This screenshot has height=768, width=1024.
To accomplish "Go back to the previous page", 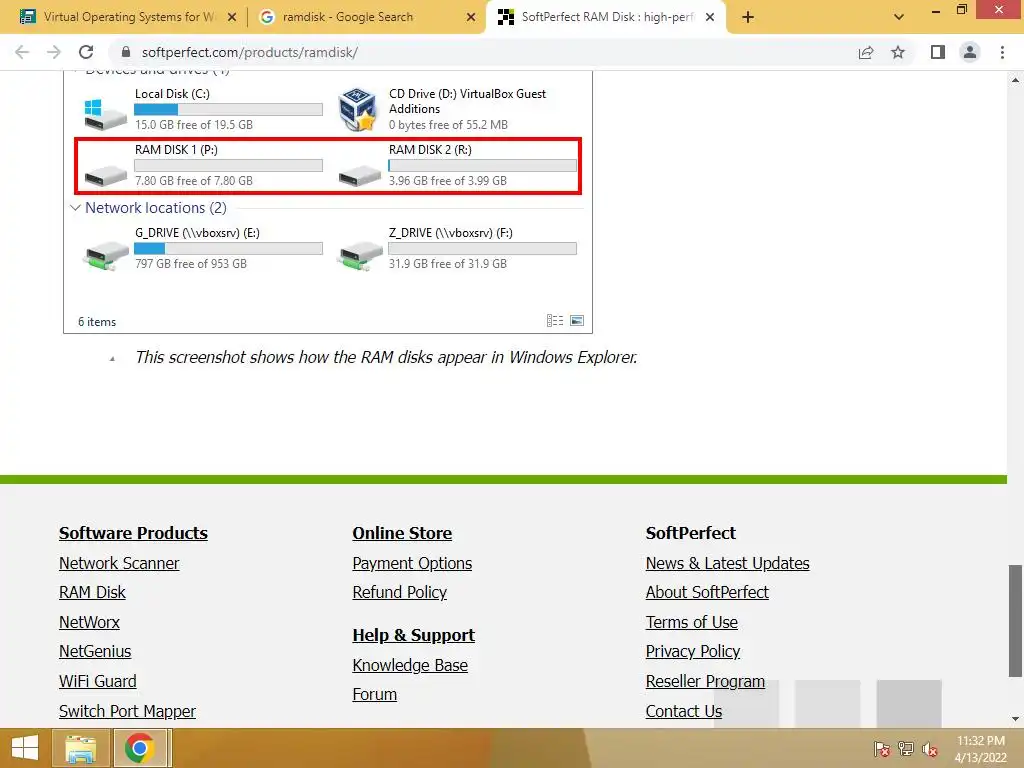I will click(22, 52).
